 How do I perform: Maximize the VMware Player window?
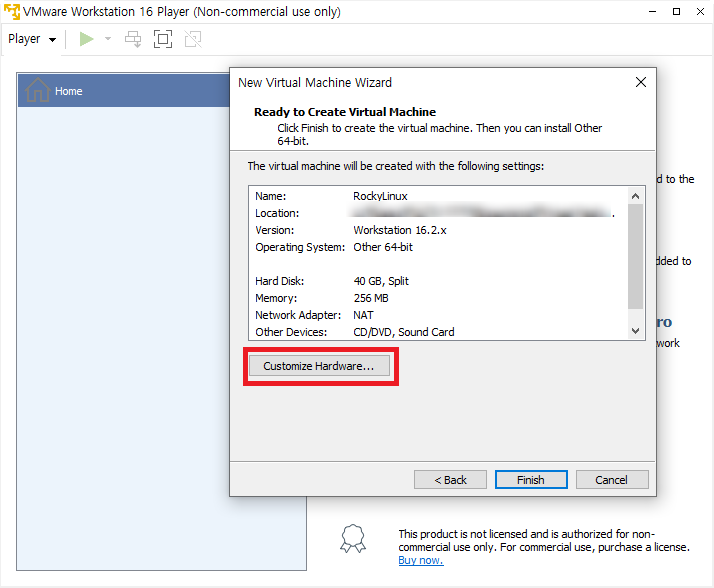[676, 11]
